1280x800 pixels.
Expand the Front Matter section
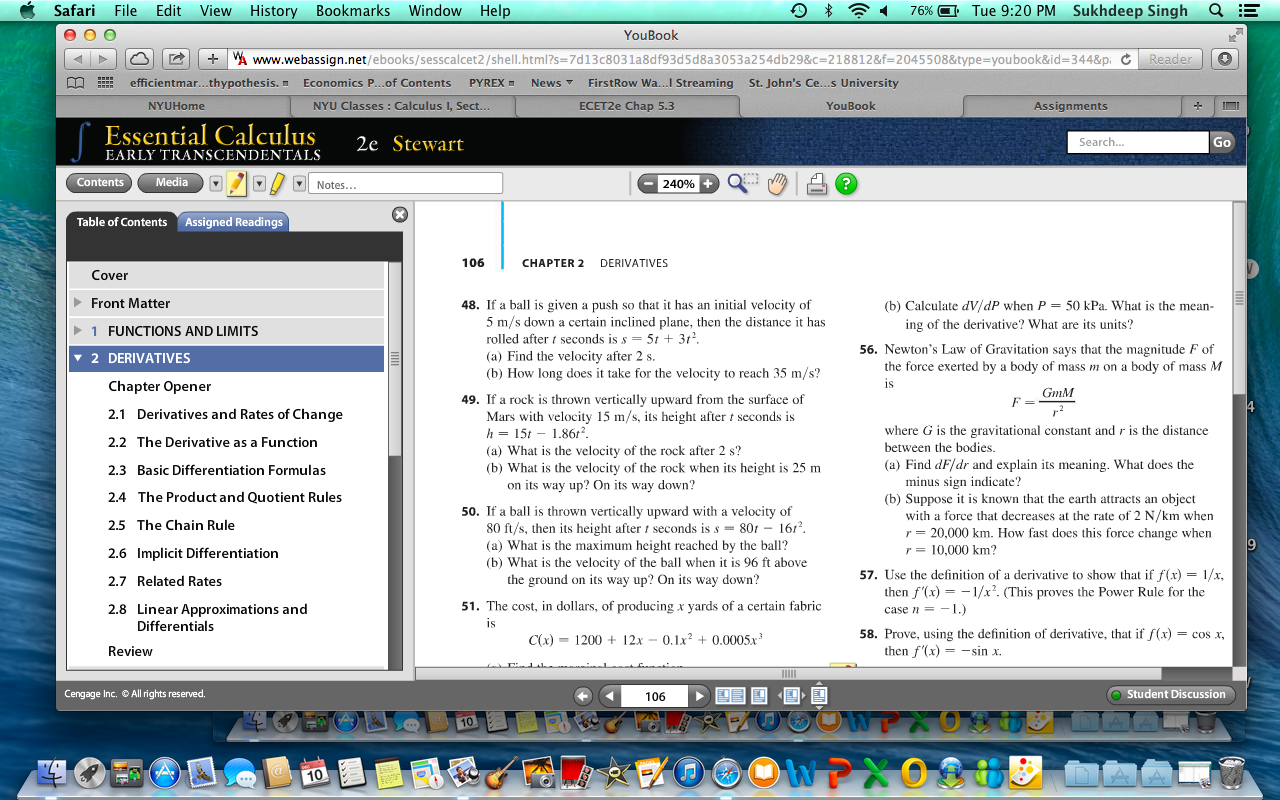click(x=77, y=303)
